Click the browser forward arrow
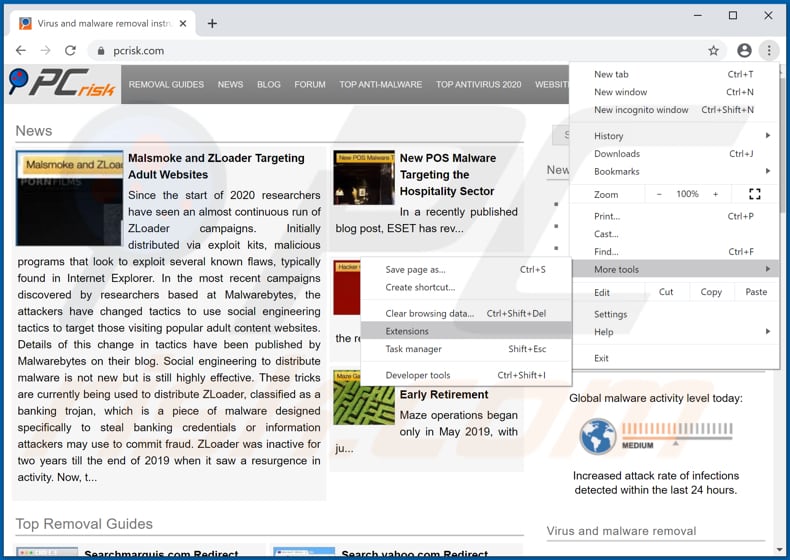The image size is (790, 560). click(45, 51)
